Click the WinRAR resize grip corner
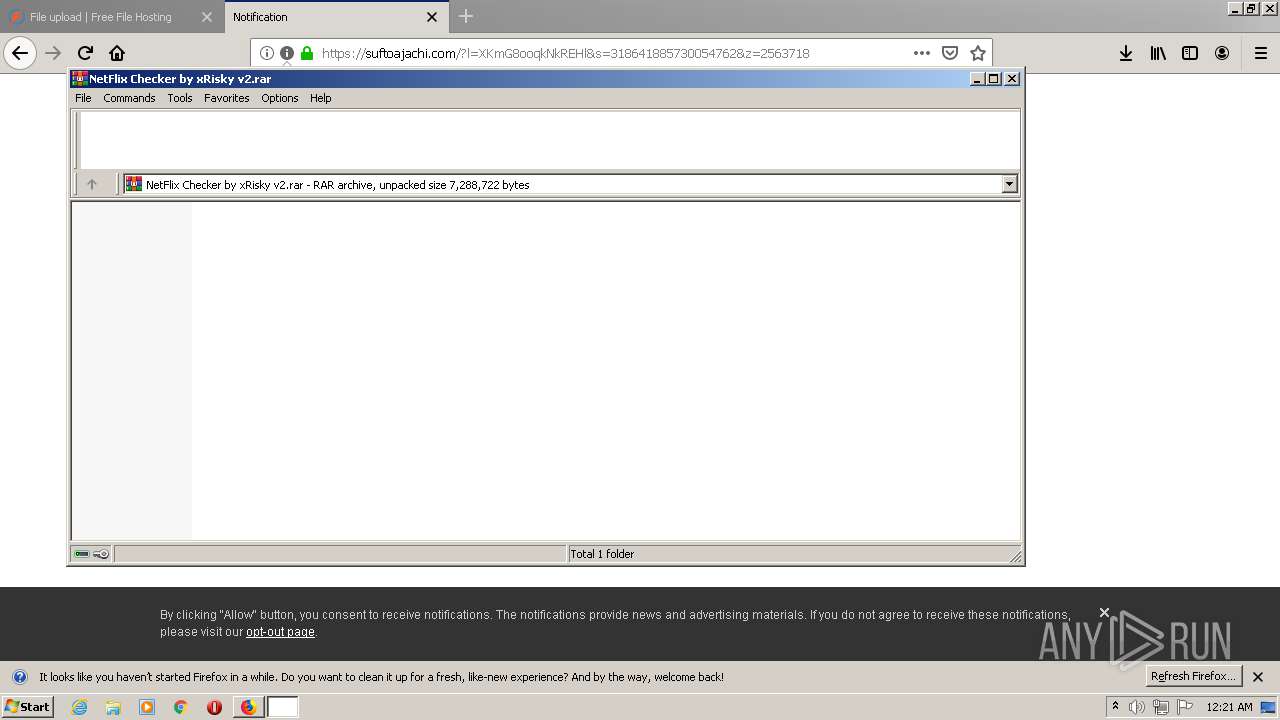The height and width of the screenshot is (720, 1280). pos(1015,556)
